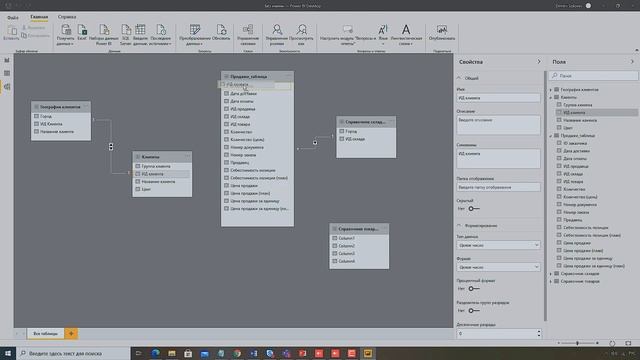Select Группа клиента in Поля list

[577, 105]
